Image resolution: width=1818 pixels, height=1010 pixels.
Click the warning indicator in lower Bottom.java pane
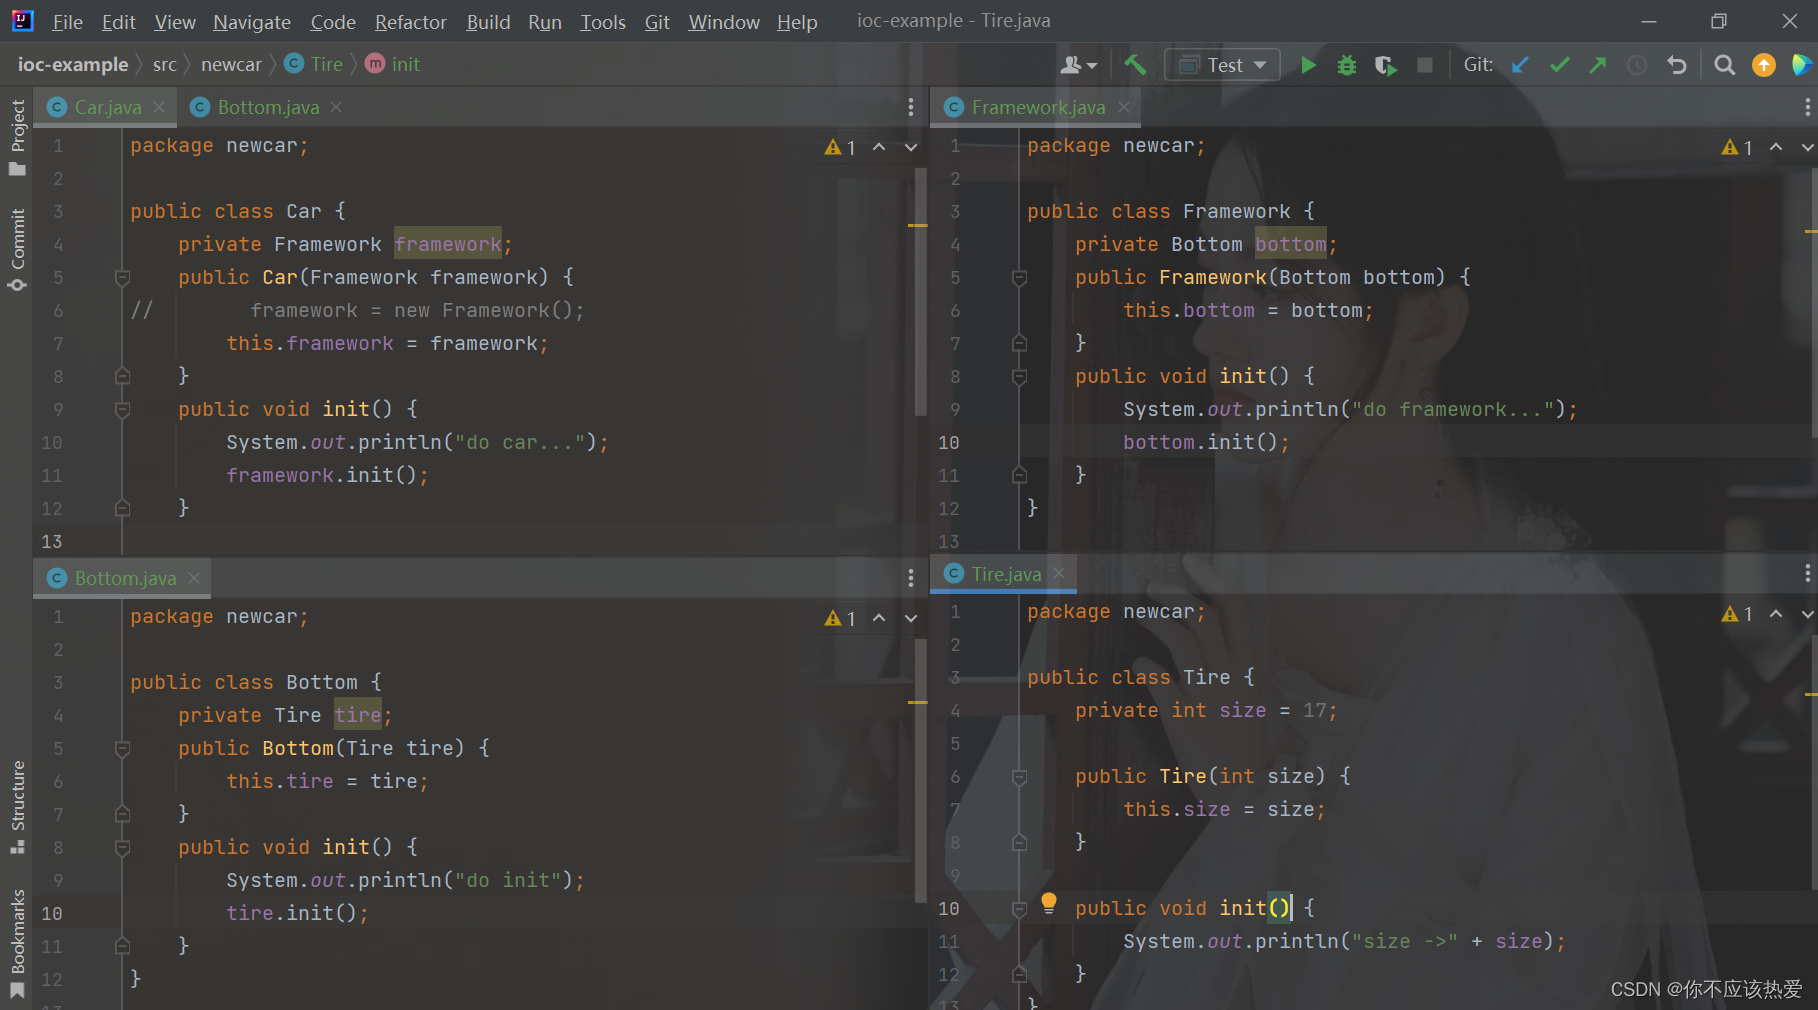point(840,618)
